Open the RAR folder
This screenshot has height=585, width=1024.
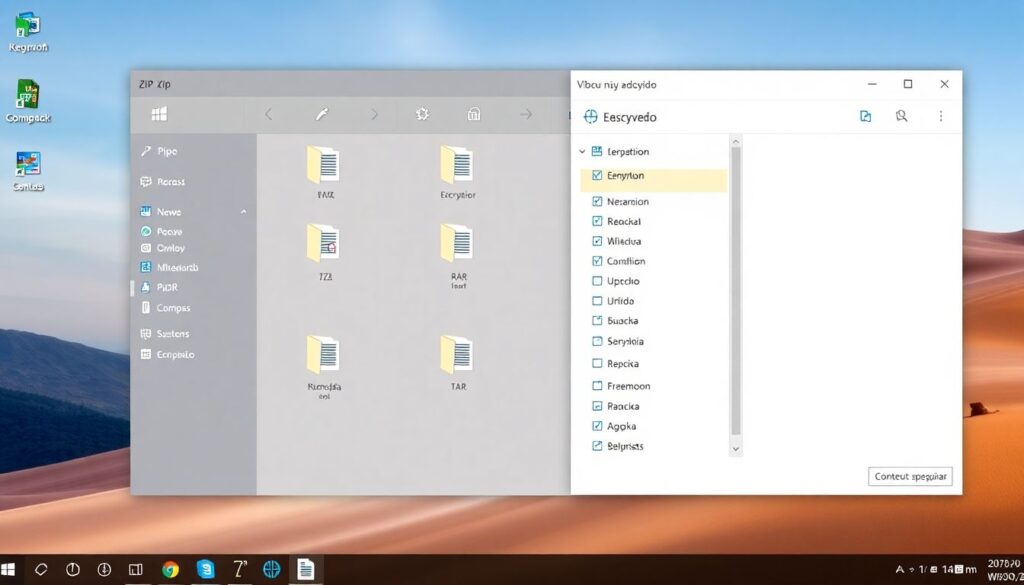(457, 244)
